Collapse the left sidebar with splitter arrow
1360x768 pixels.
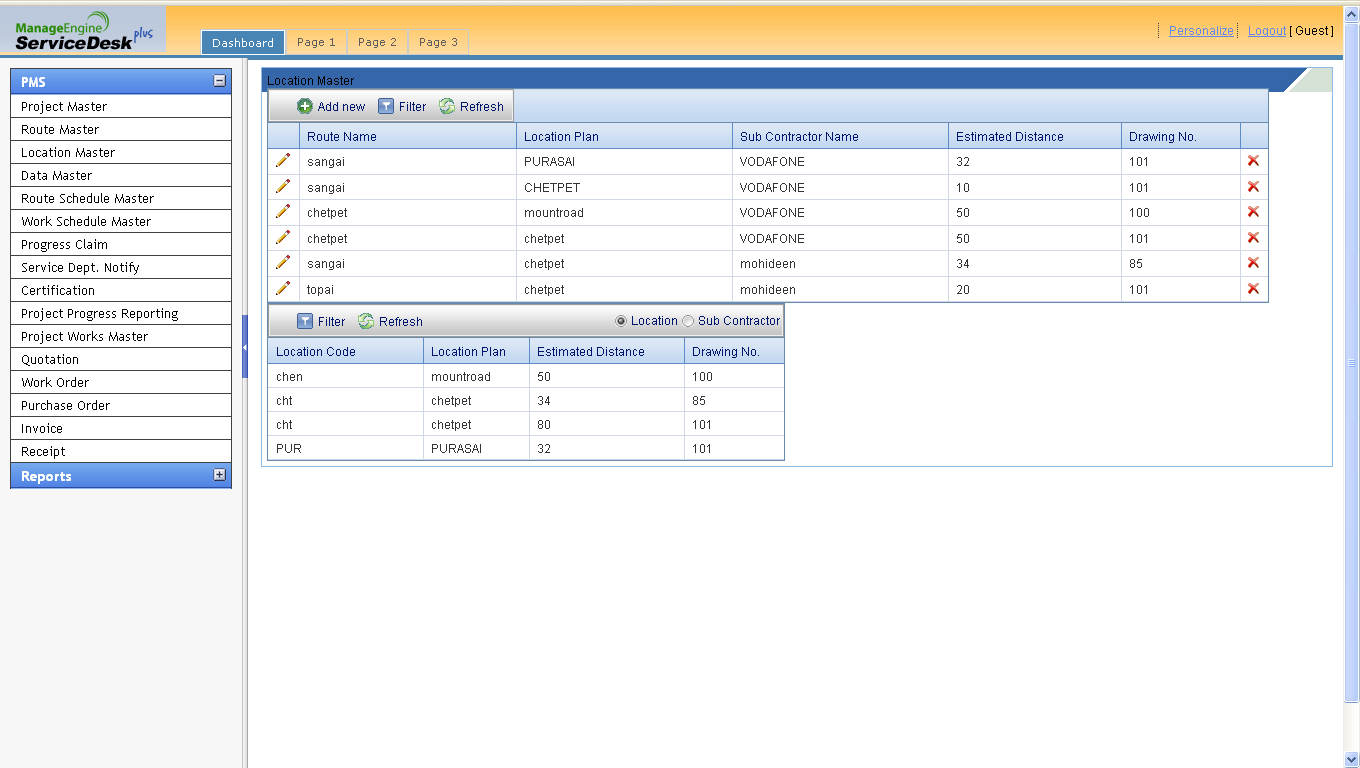pyautogui.click(x=245, y=347)
